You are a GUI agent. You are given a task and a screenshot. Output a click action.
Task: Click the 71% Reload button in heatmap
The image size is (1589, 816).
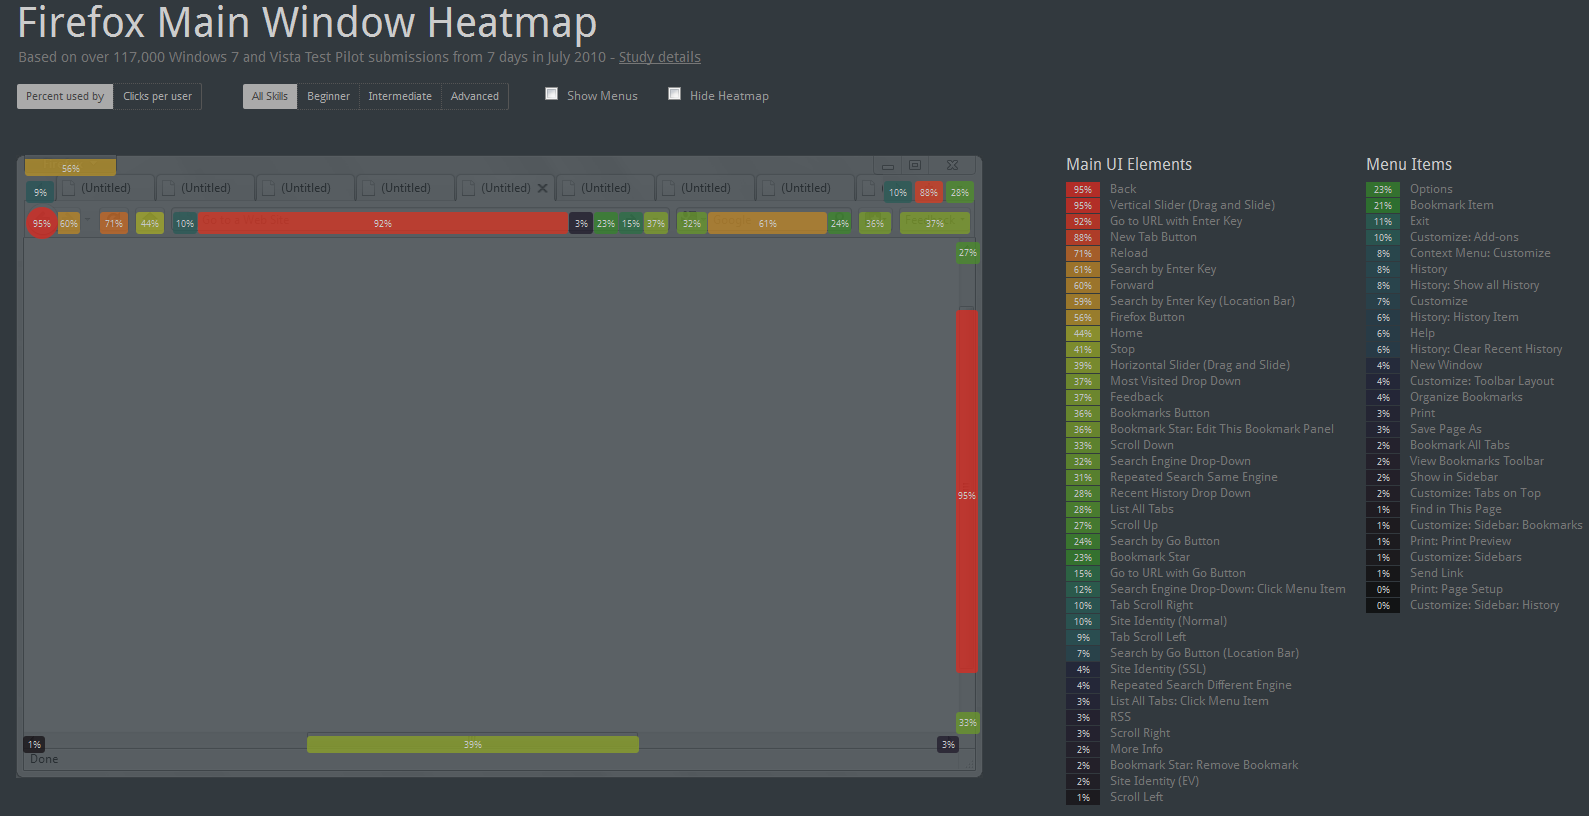click(x=113, y=223)
